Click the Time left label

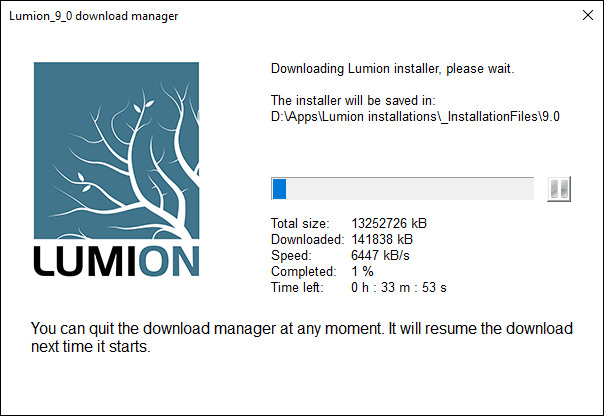[x=297, y=287]
